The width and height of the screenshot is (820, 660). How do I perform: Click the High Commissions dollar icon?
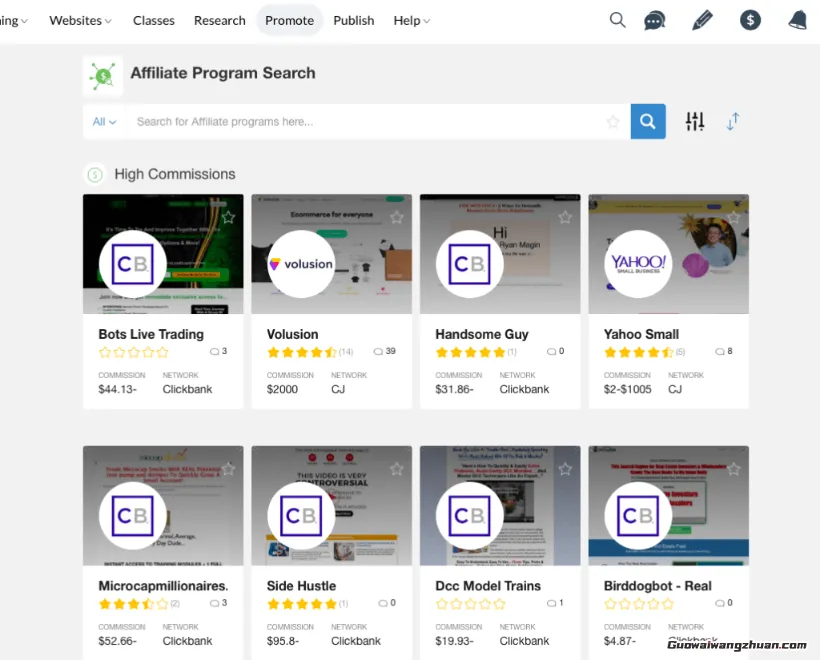(x=95, y=174)
